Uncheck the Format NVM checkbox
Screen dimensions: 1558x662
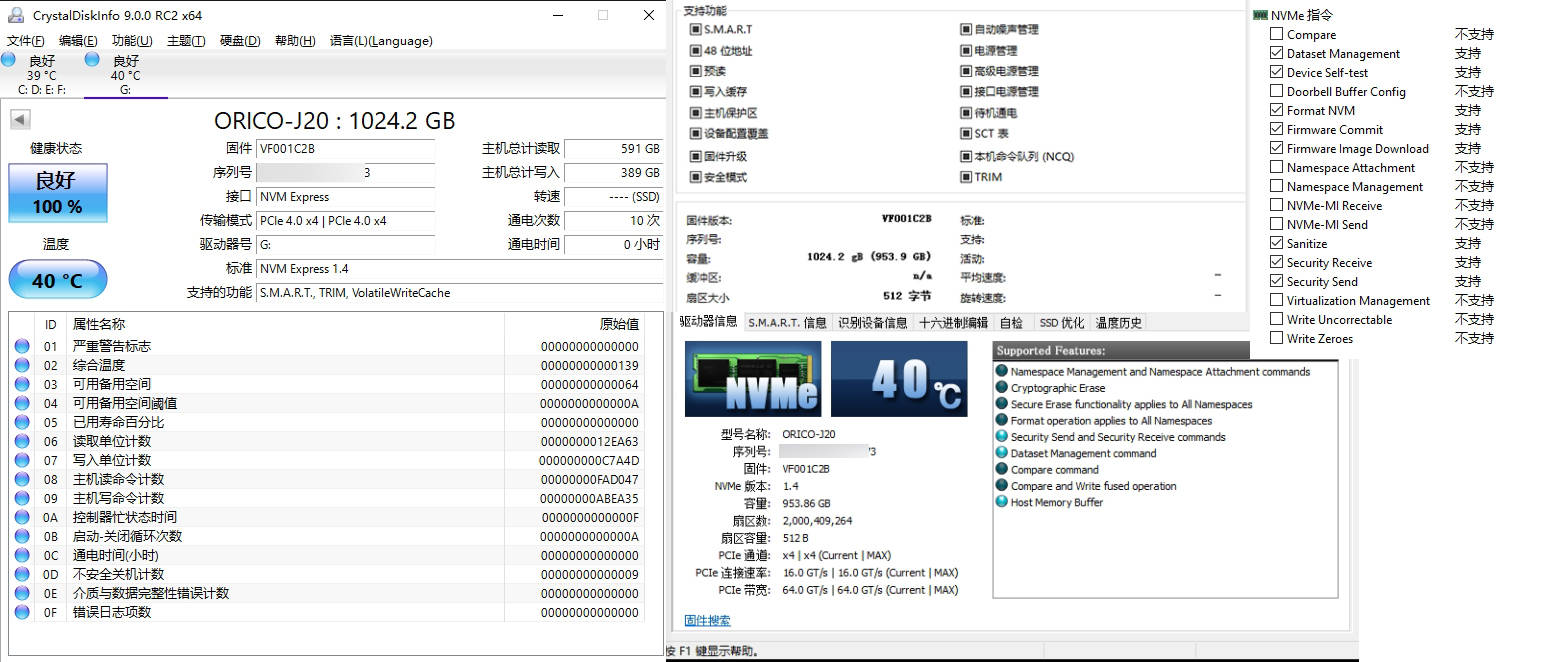click(1276, 110)
